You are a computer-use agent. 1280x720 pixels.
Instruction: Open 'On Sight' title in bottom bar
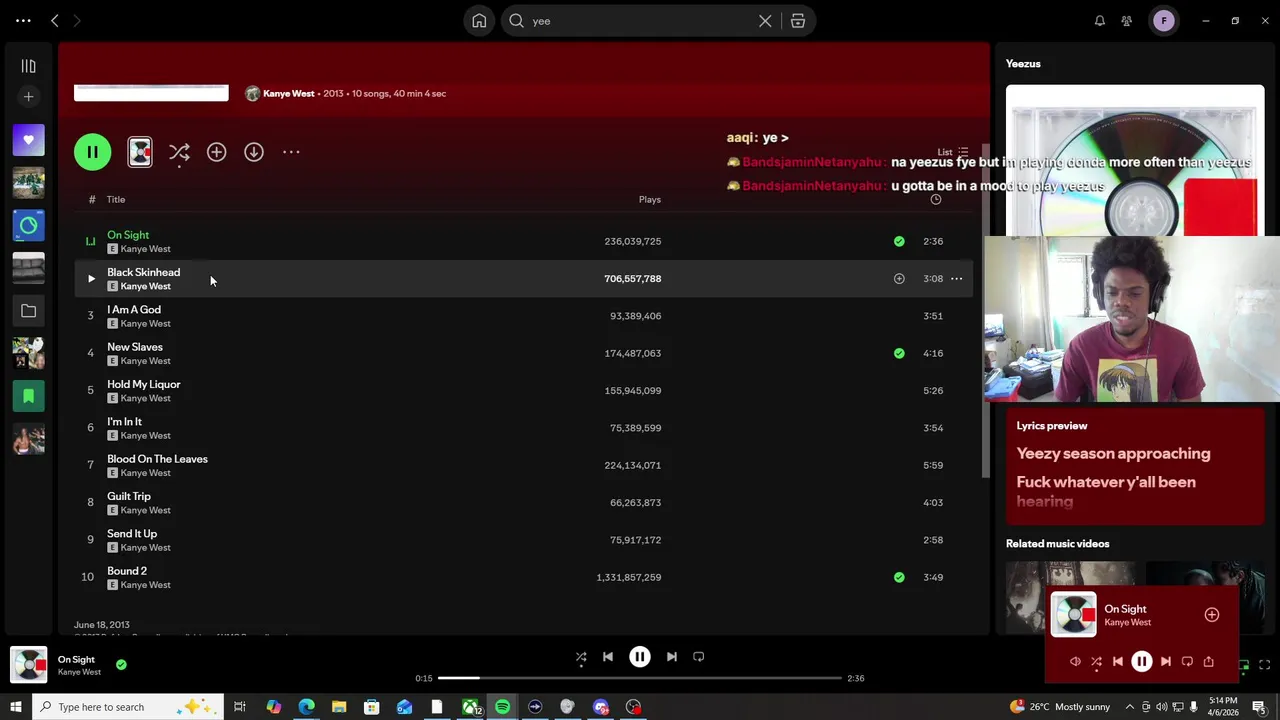(76, 660)
